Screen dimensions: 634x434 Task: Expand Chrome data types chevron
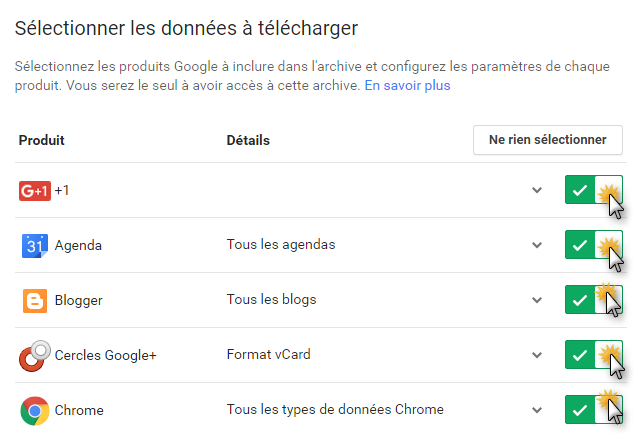click(537, 410)
